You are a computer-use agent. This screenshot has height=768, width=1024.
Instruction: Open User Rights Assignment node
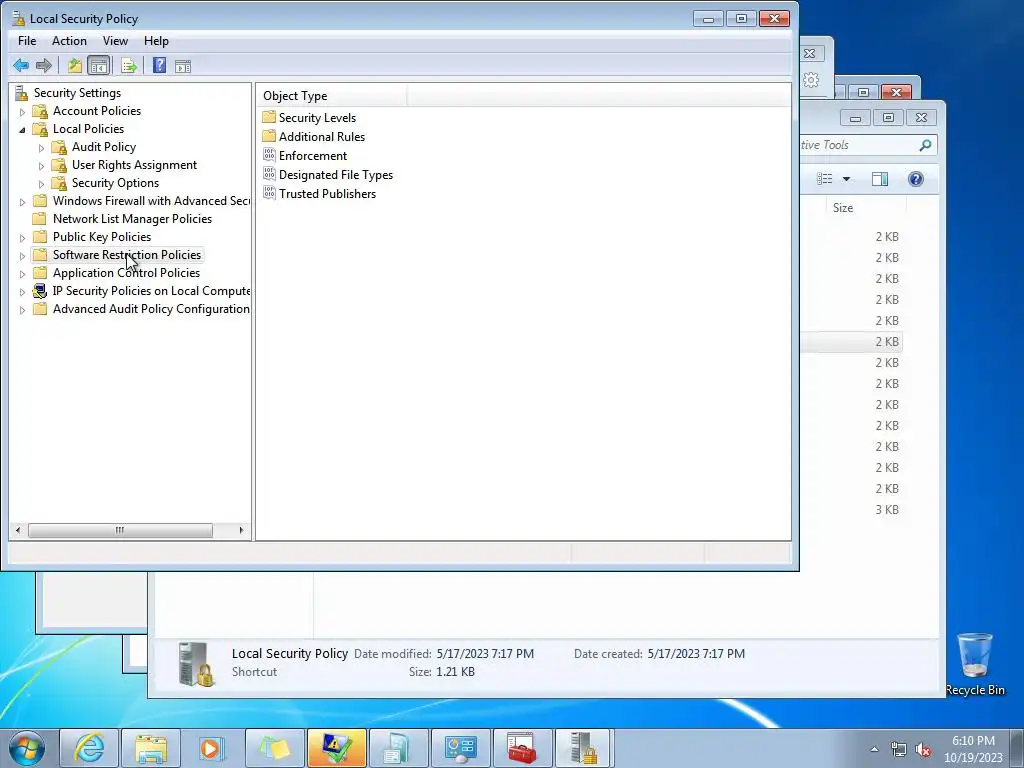click(134, 165)
